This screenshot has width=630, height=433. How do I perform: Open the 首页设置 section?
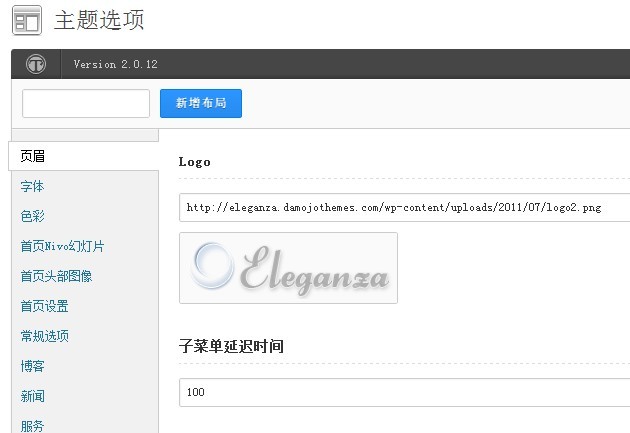pyautogui.click(x=44, y=306)
